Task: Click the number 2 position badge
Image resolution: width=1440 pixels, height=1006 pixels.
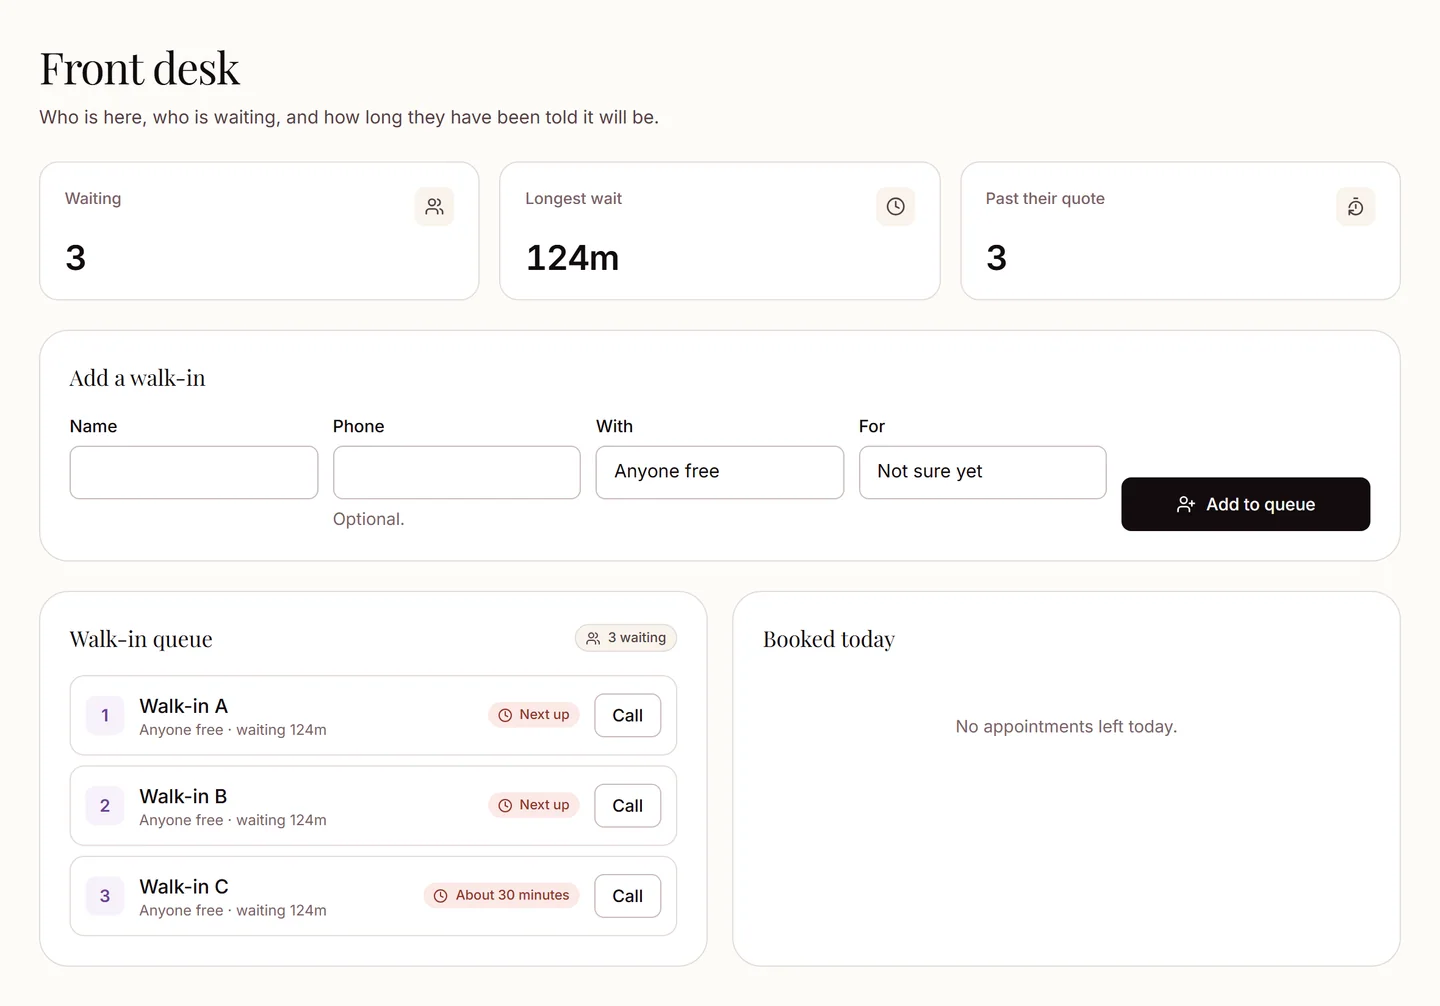Action: [x=105, y=805]
